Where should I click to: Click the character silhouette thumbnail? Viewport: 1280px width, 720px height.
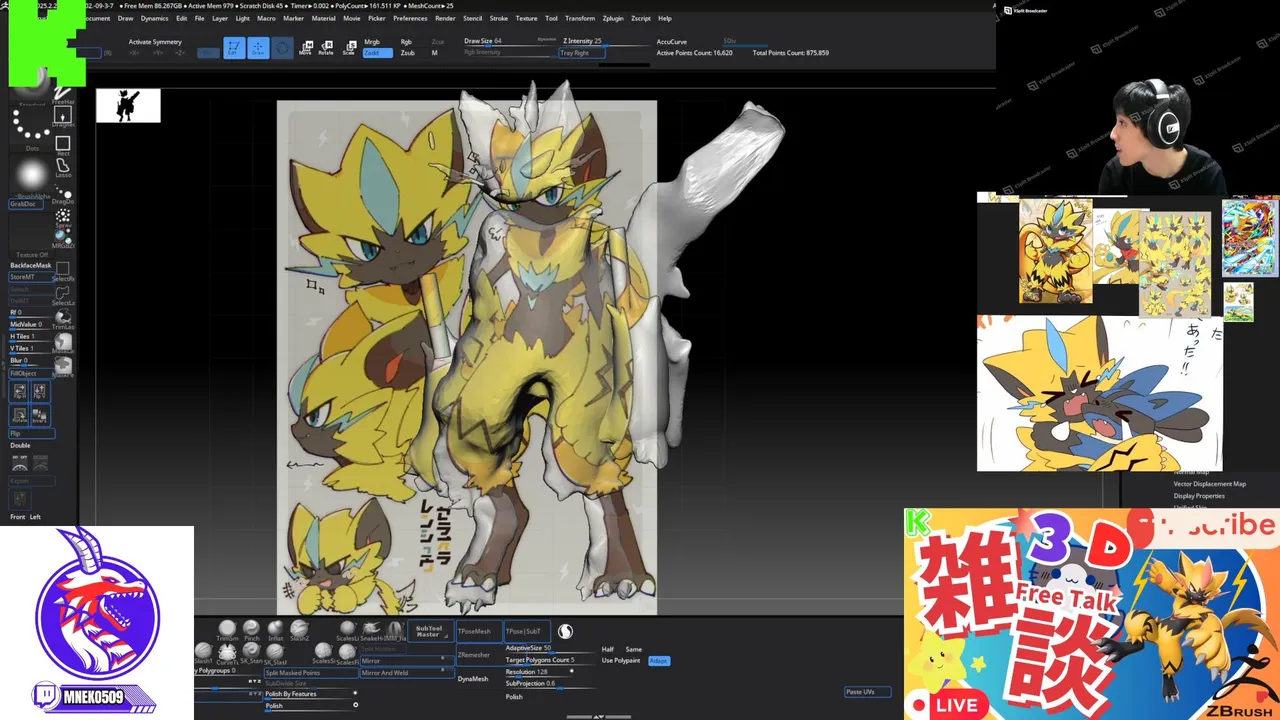128,105
